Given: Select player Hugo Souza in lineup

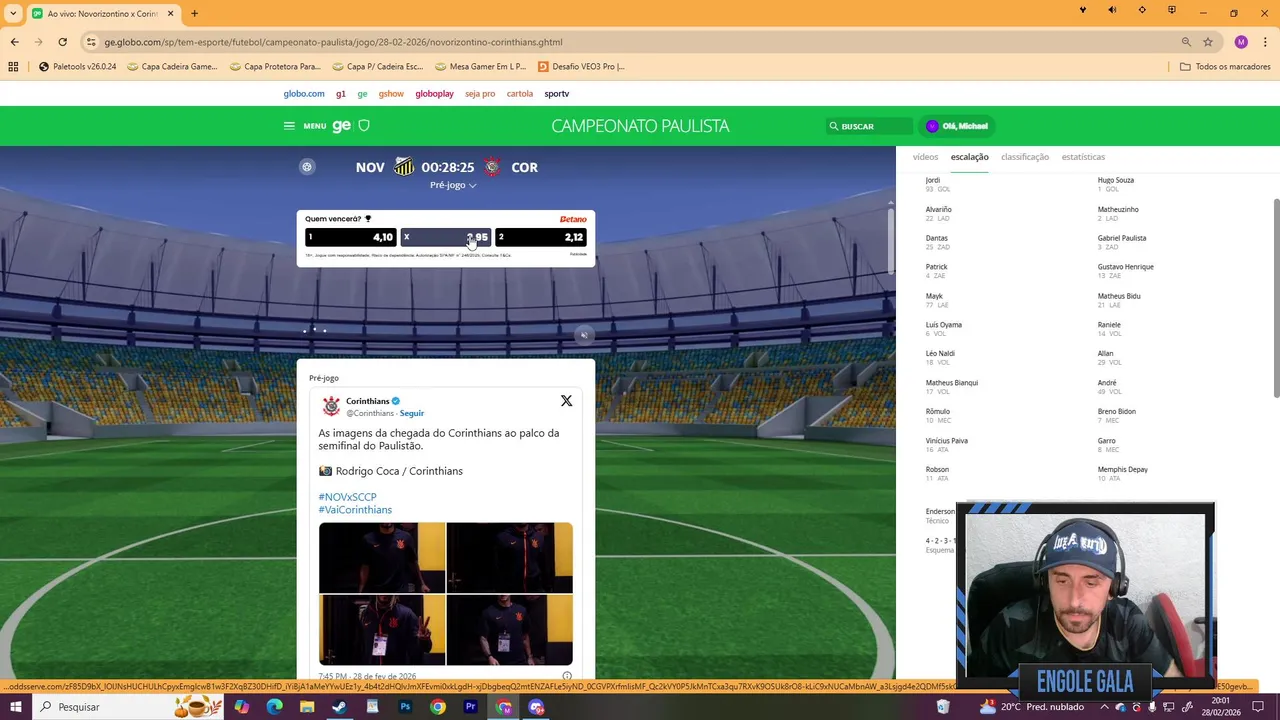Looking at the screenshot, I should (1115, 181).
